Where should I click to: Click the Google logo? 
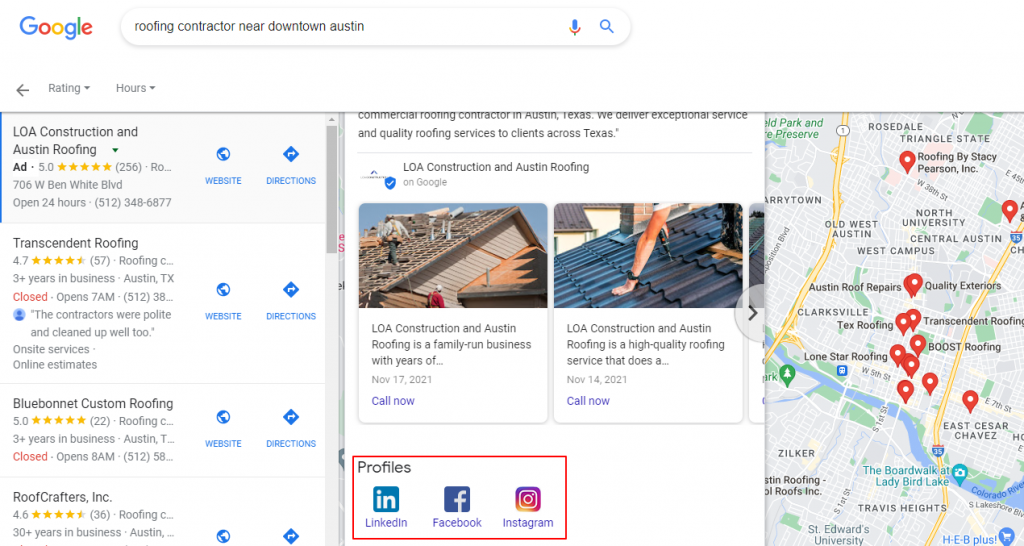pyautogui.click(x=56, y=27)
